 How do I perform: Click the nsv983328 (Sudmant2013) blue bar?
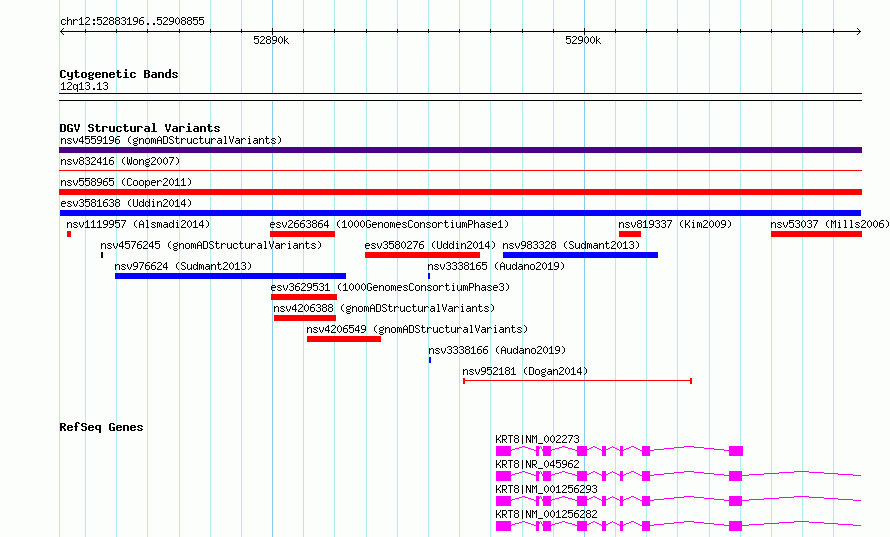click(x=580, y=255)
